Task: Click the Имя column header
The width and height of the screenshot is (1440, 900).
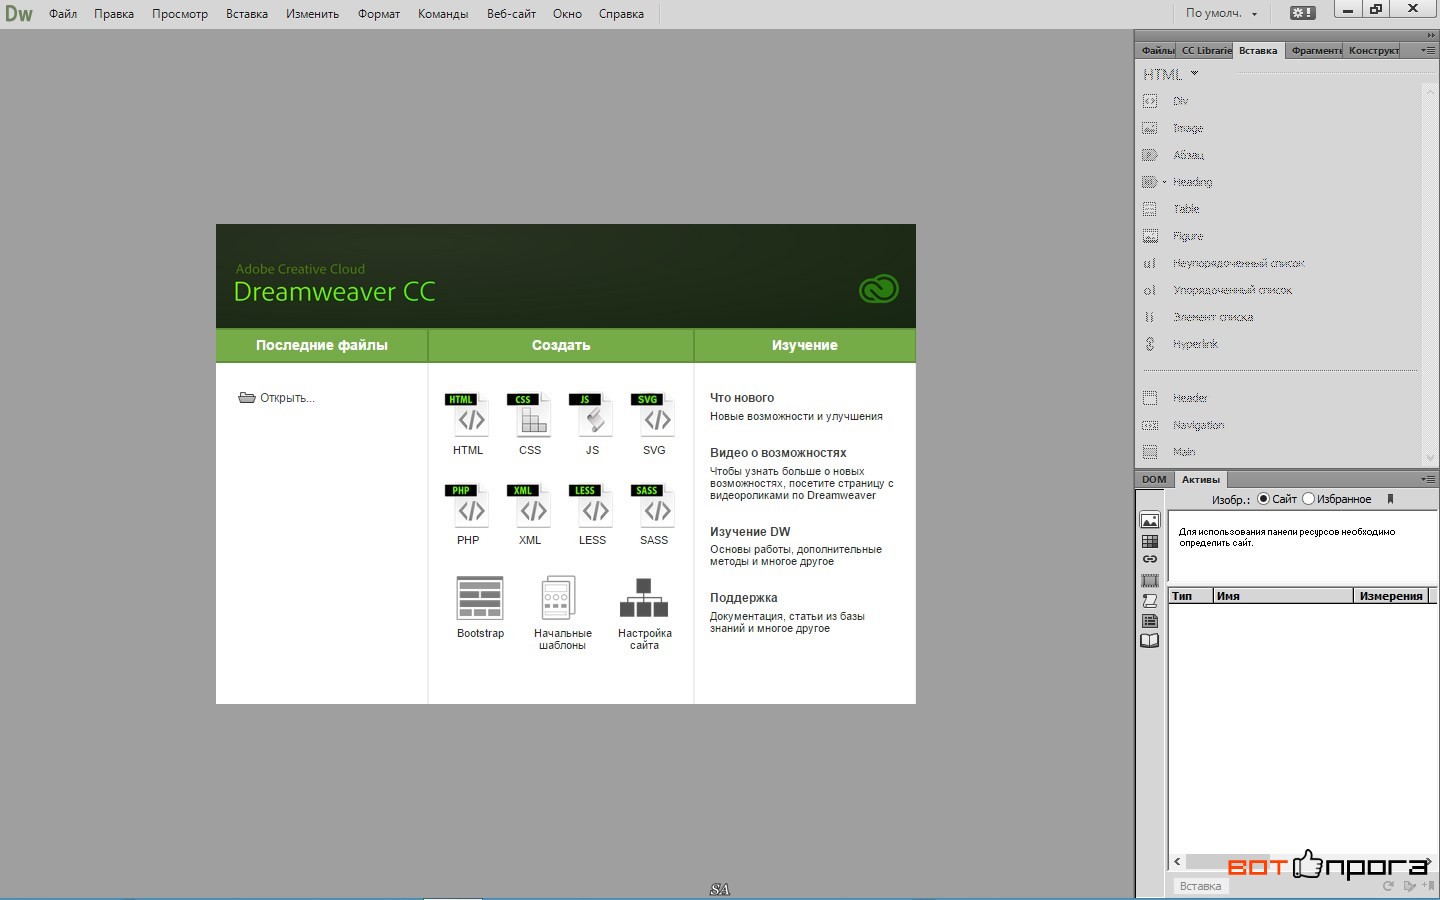Action: pyautogui.click(x=1283, y=596)
